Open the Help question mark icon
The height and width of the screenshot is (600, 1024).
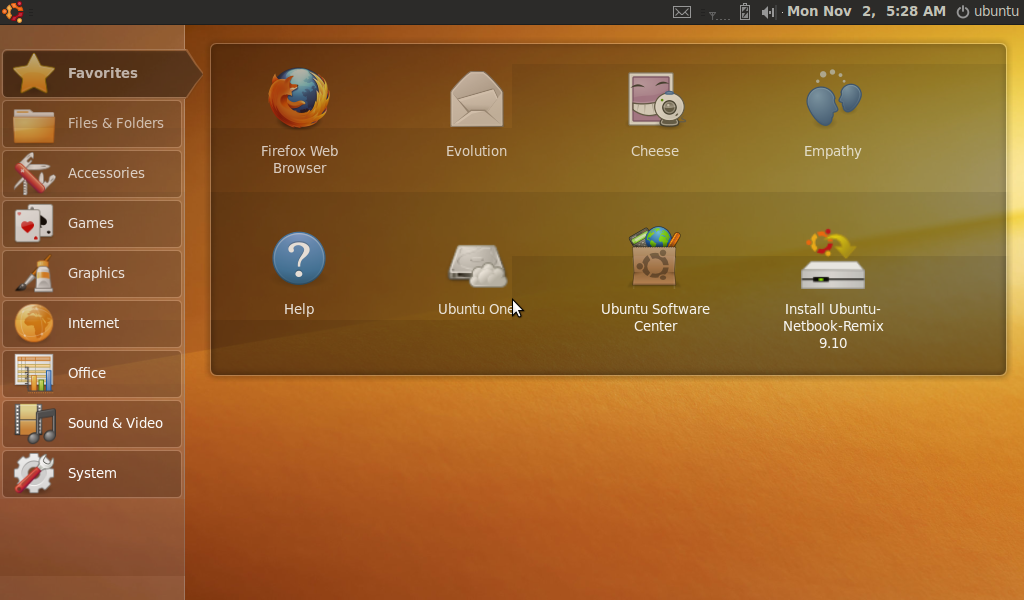click(298, 259)
